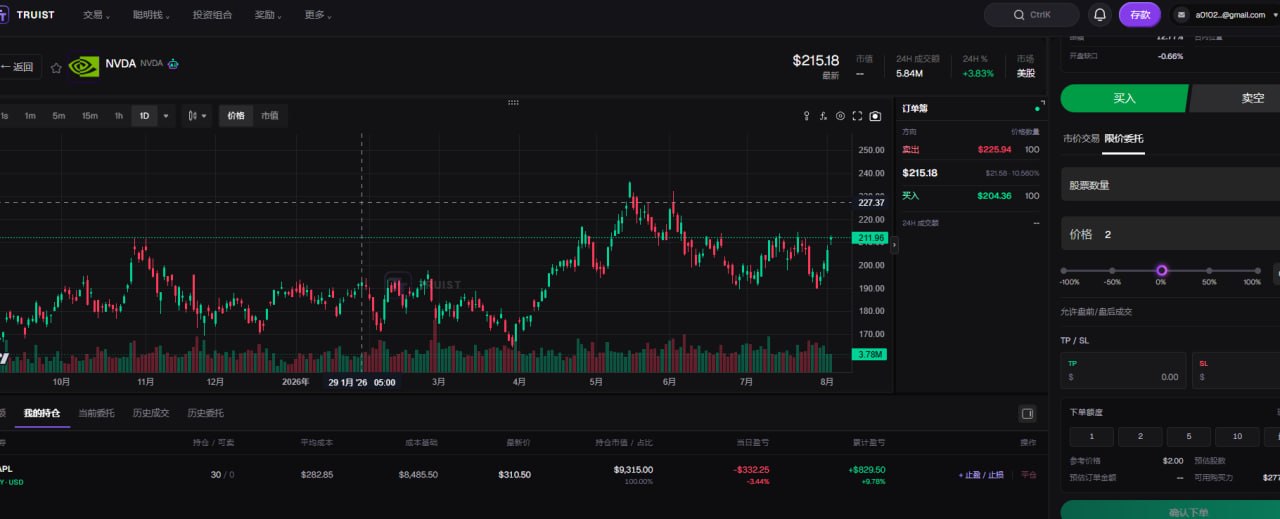Click the drag handle dots above chart

[513, 102]
